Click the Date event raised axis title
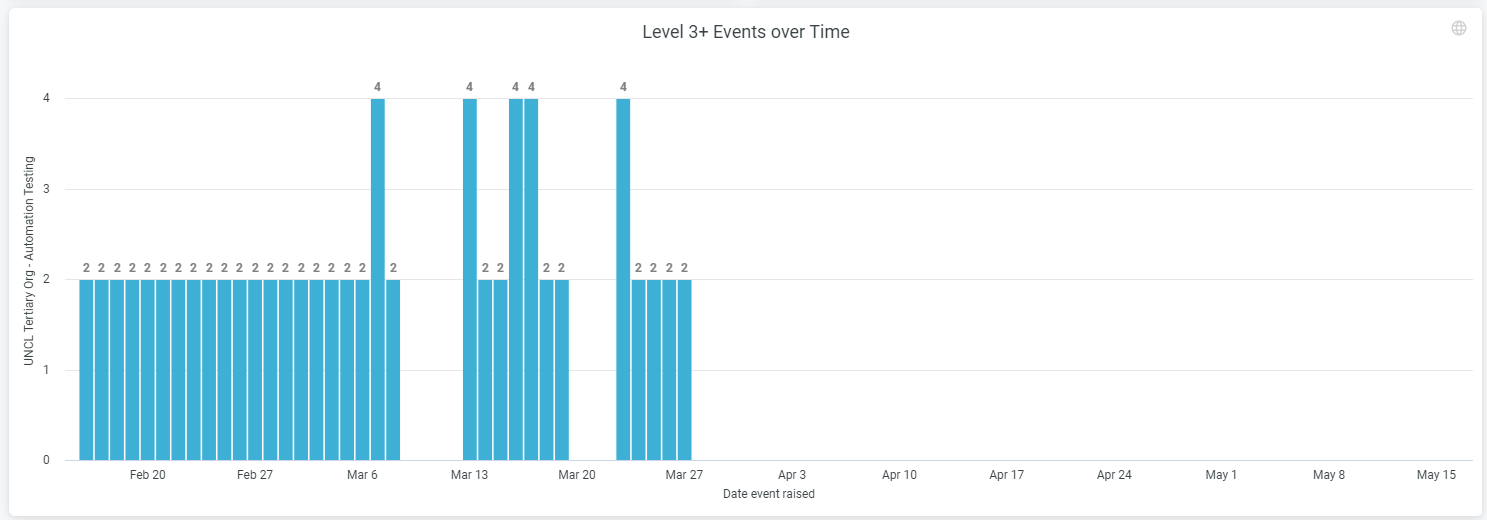 click(768, 494)
